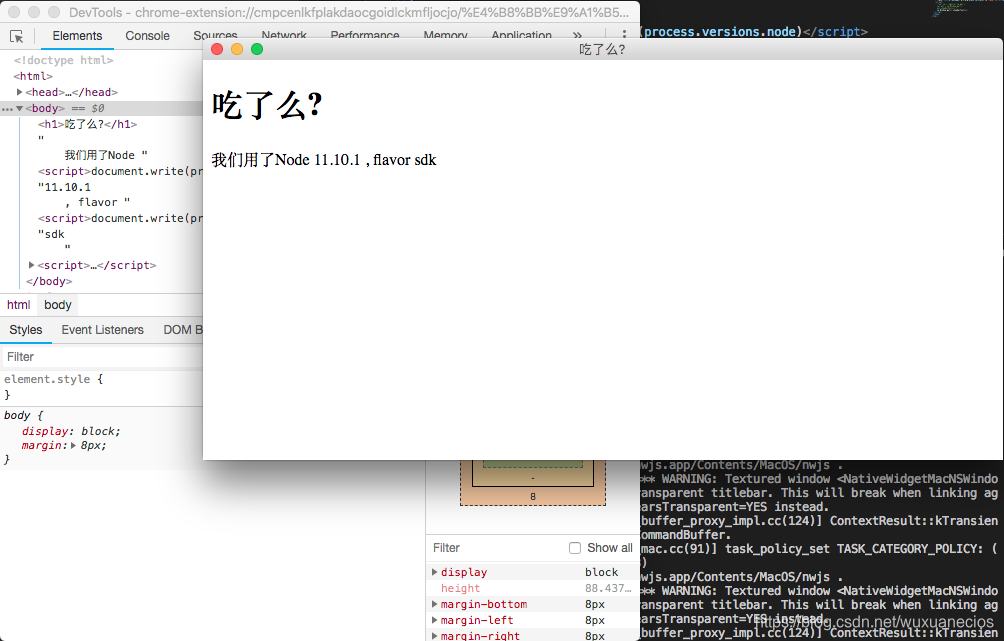
Task: Maximize the 吃了么? app window
Action: (257, 49)
